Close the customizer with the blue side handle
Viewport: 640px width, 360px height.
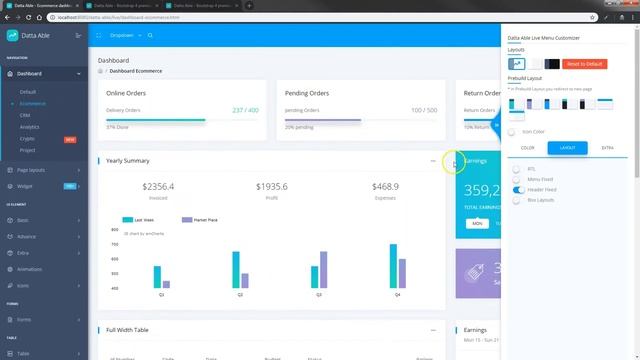[496, 125]
